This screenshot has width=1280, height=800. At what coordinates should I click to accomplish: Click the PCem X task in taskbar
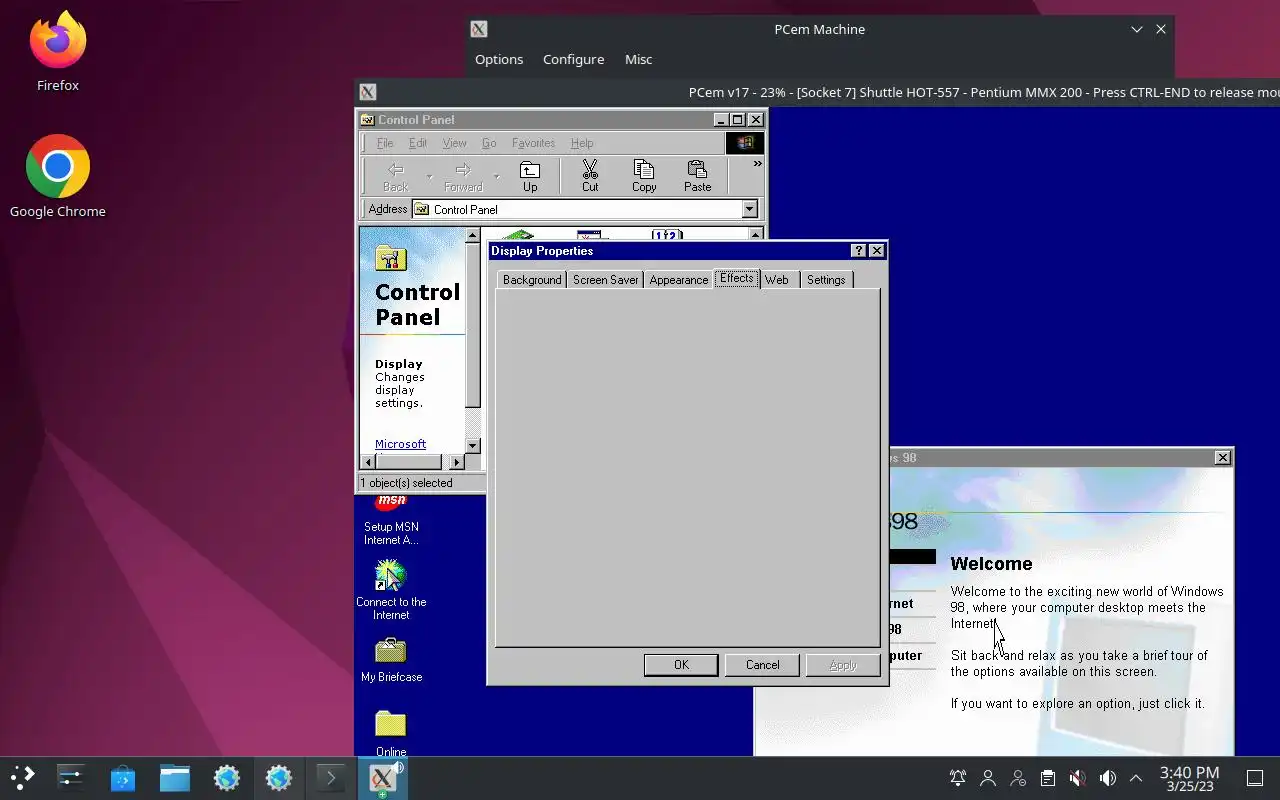point(382,777)
